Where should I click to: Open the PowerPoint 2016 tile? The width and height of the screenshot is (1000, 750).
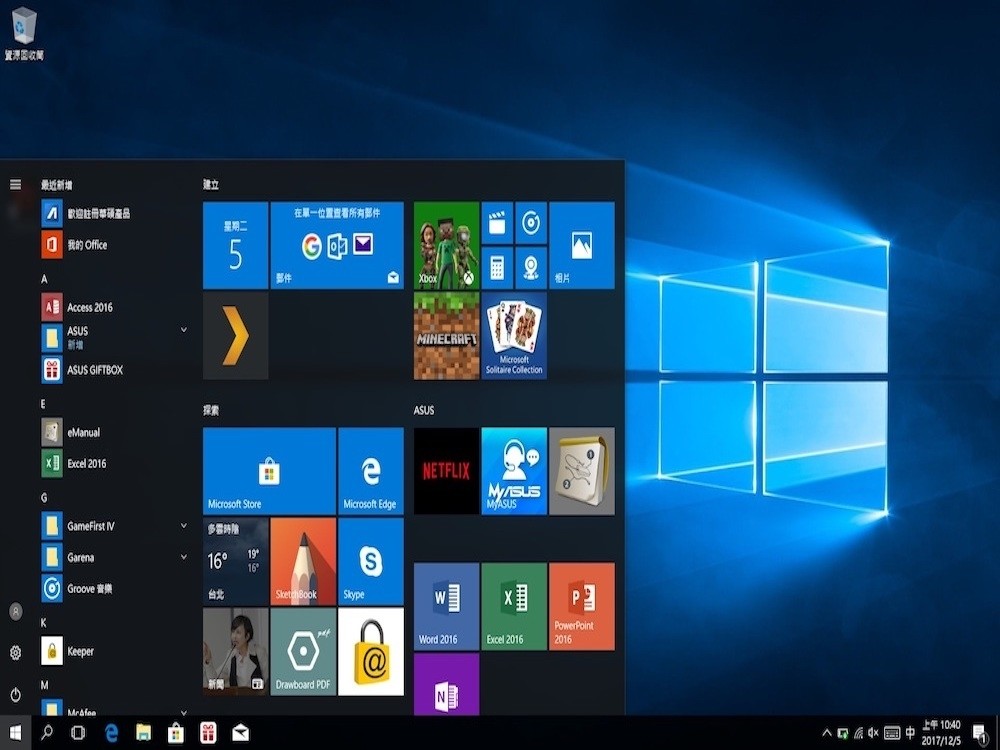(582, 606)
